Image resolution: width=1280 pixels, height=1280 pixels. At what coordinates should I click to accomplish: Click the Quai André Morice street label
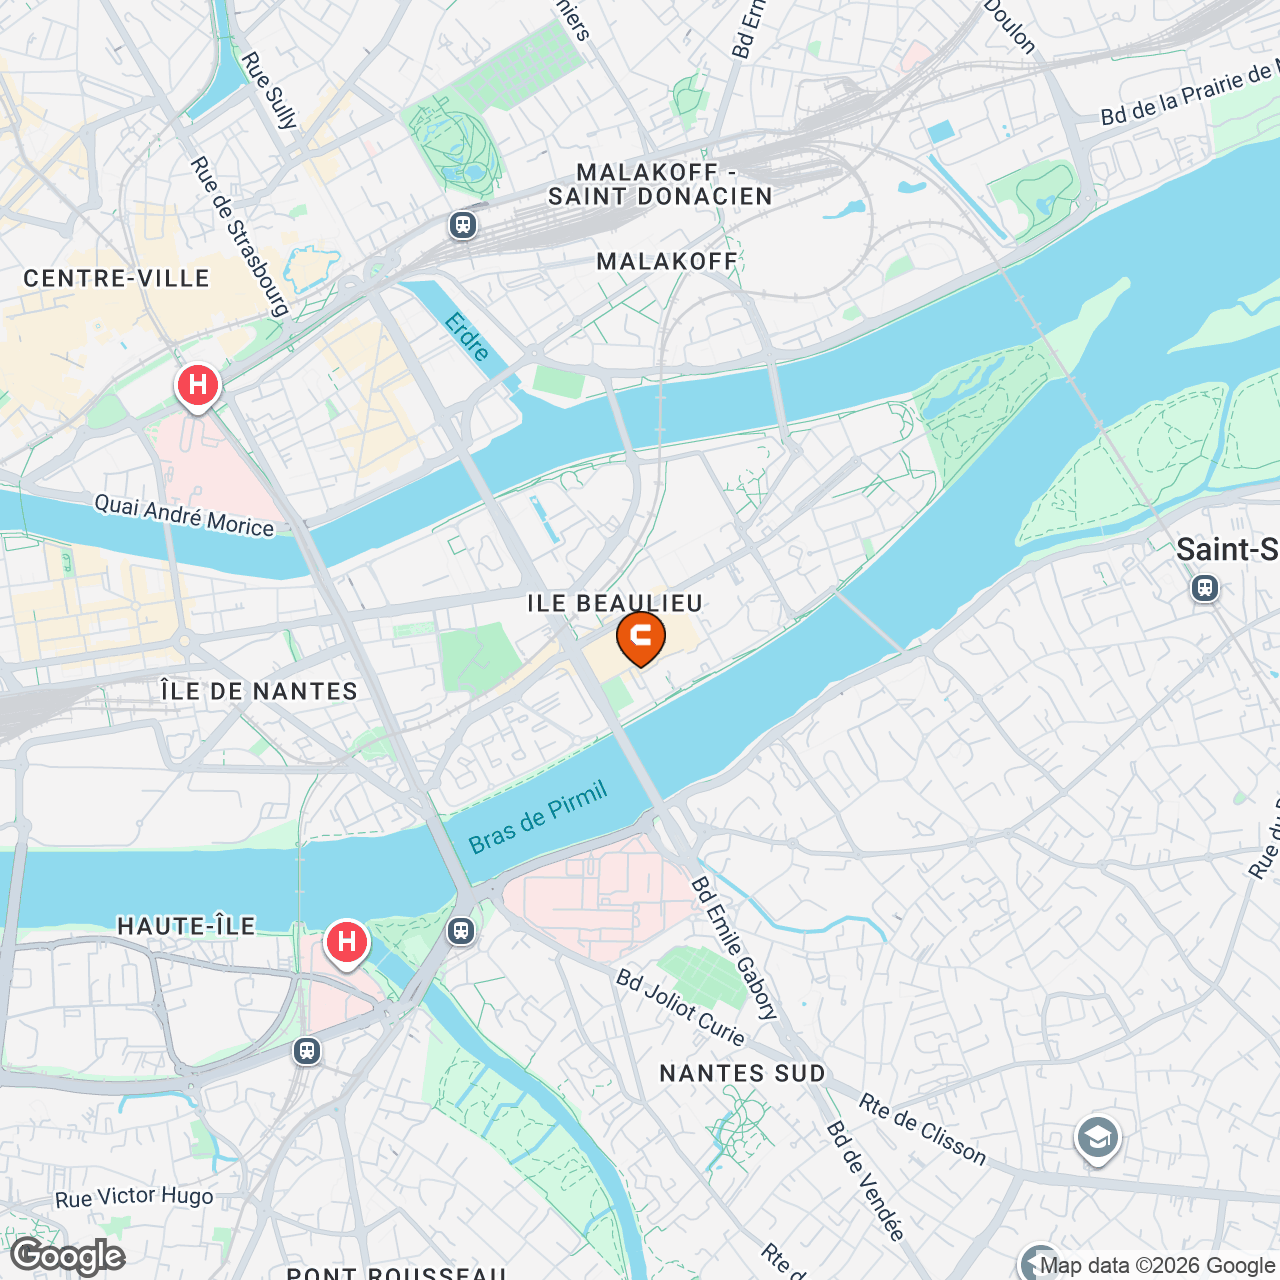pyautogui.click(x=184, y=516)
